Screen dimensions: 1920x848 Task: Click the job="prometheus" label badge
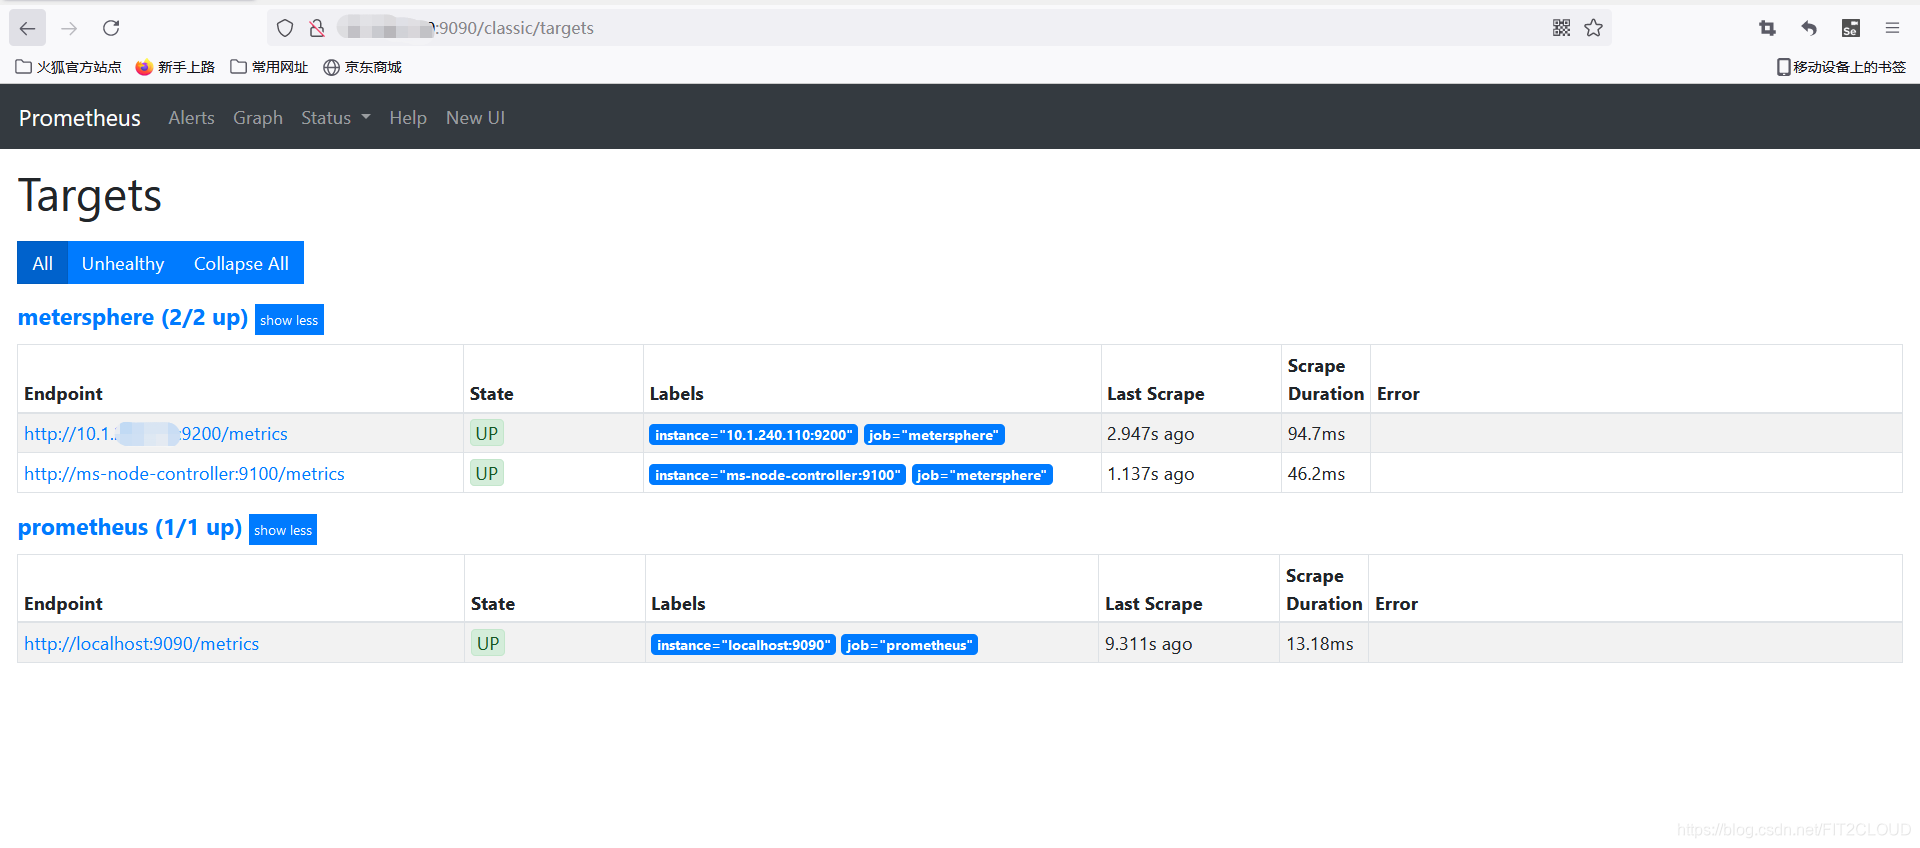909,645
